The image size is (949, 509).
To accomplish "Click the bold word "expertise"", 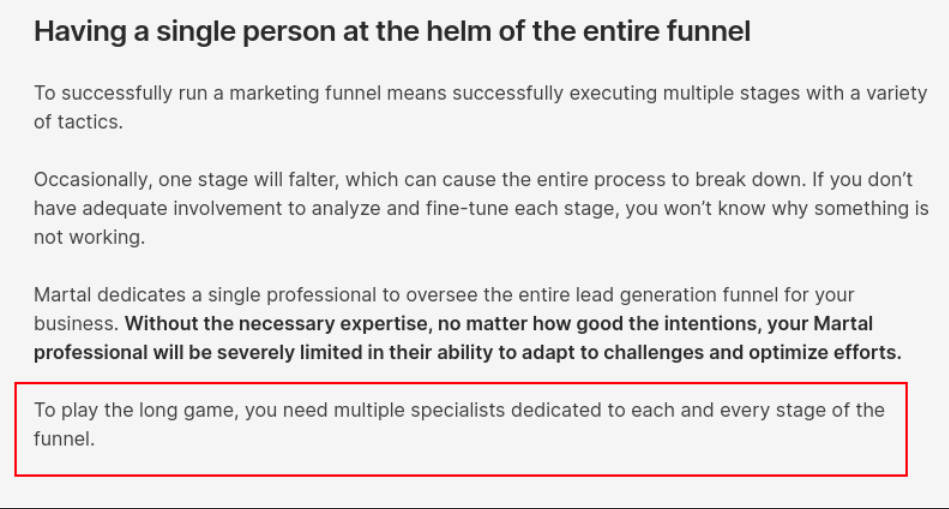I will click(384, 324).
